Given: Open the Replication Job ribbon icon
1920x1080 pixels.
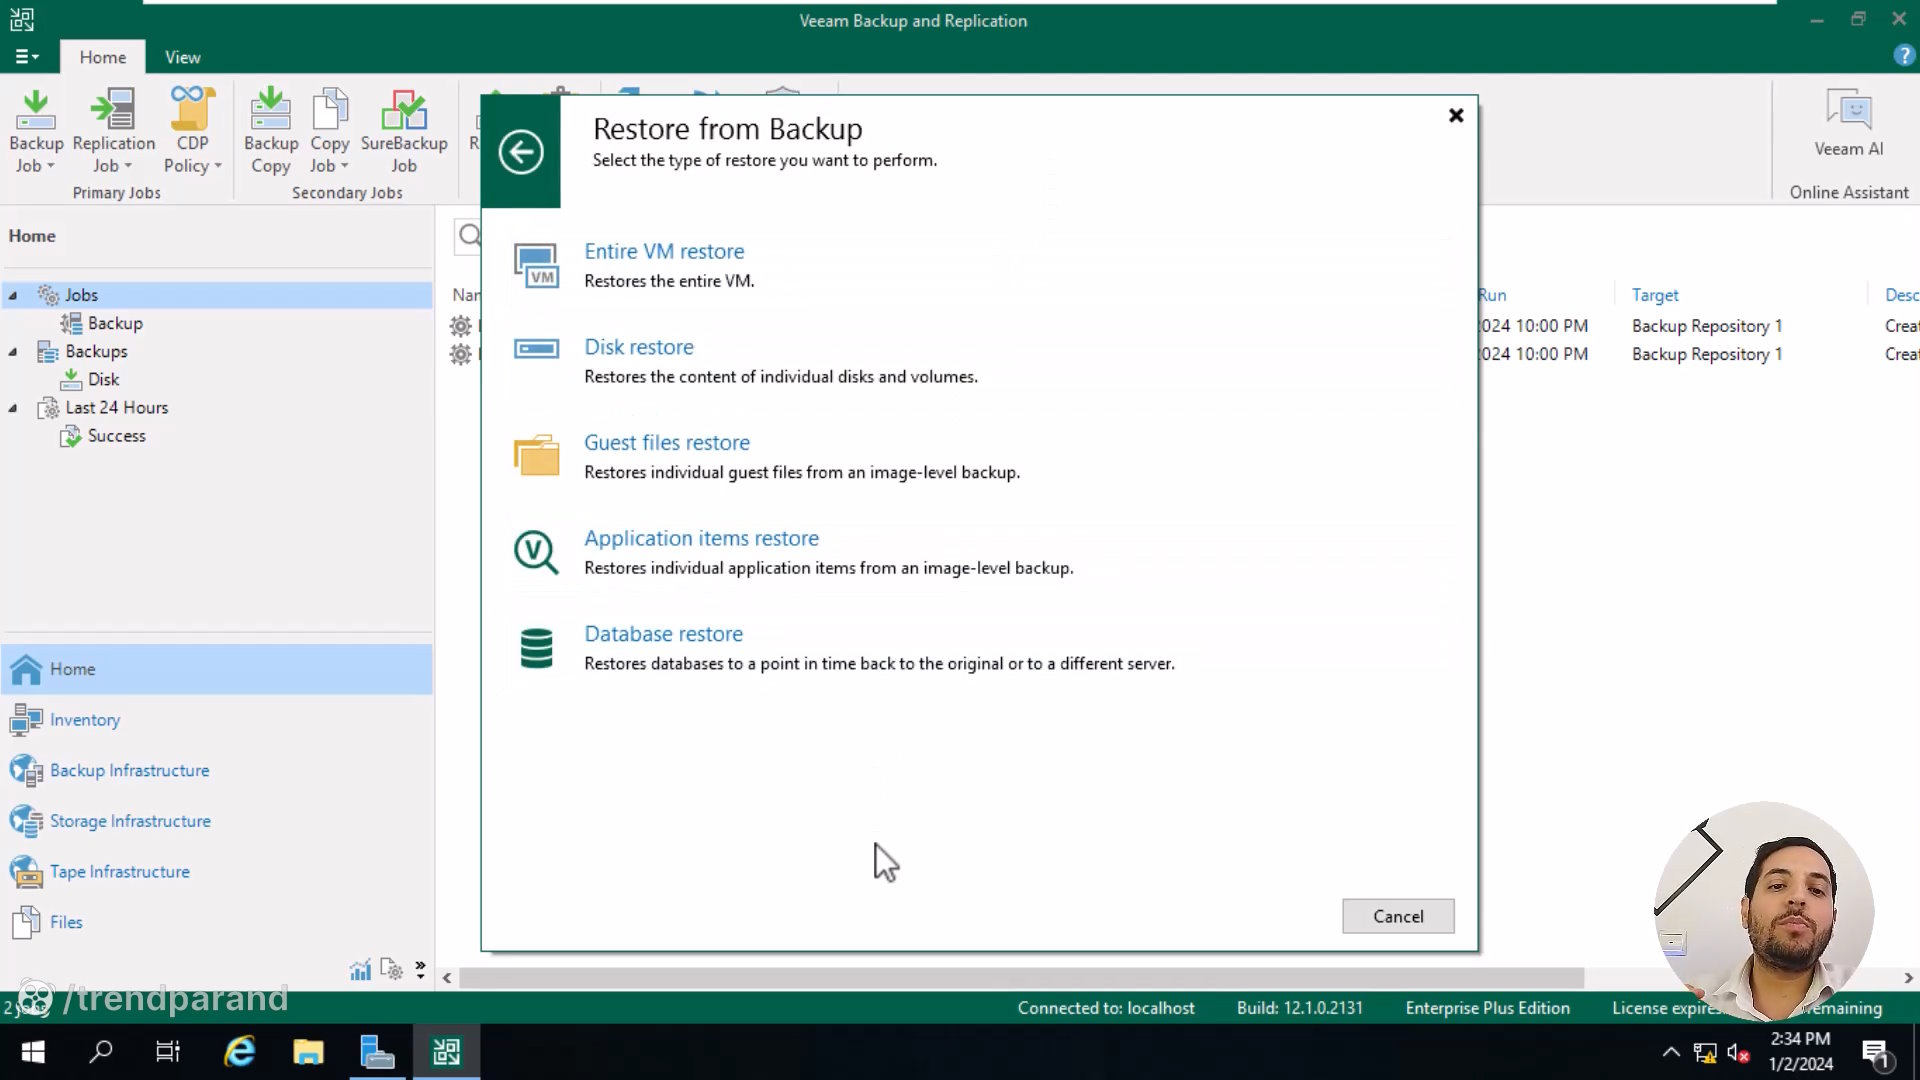Looking at the screenshot, I should pos(114,131).
